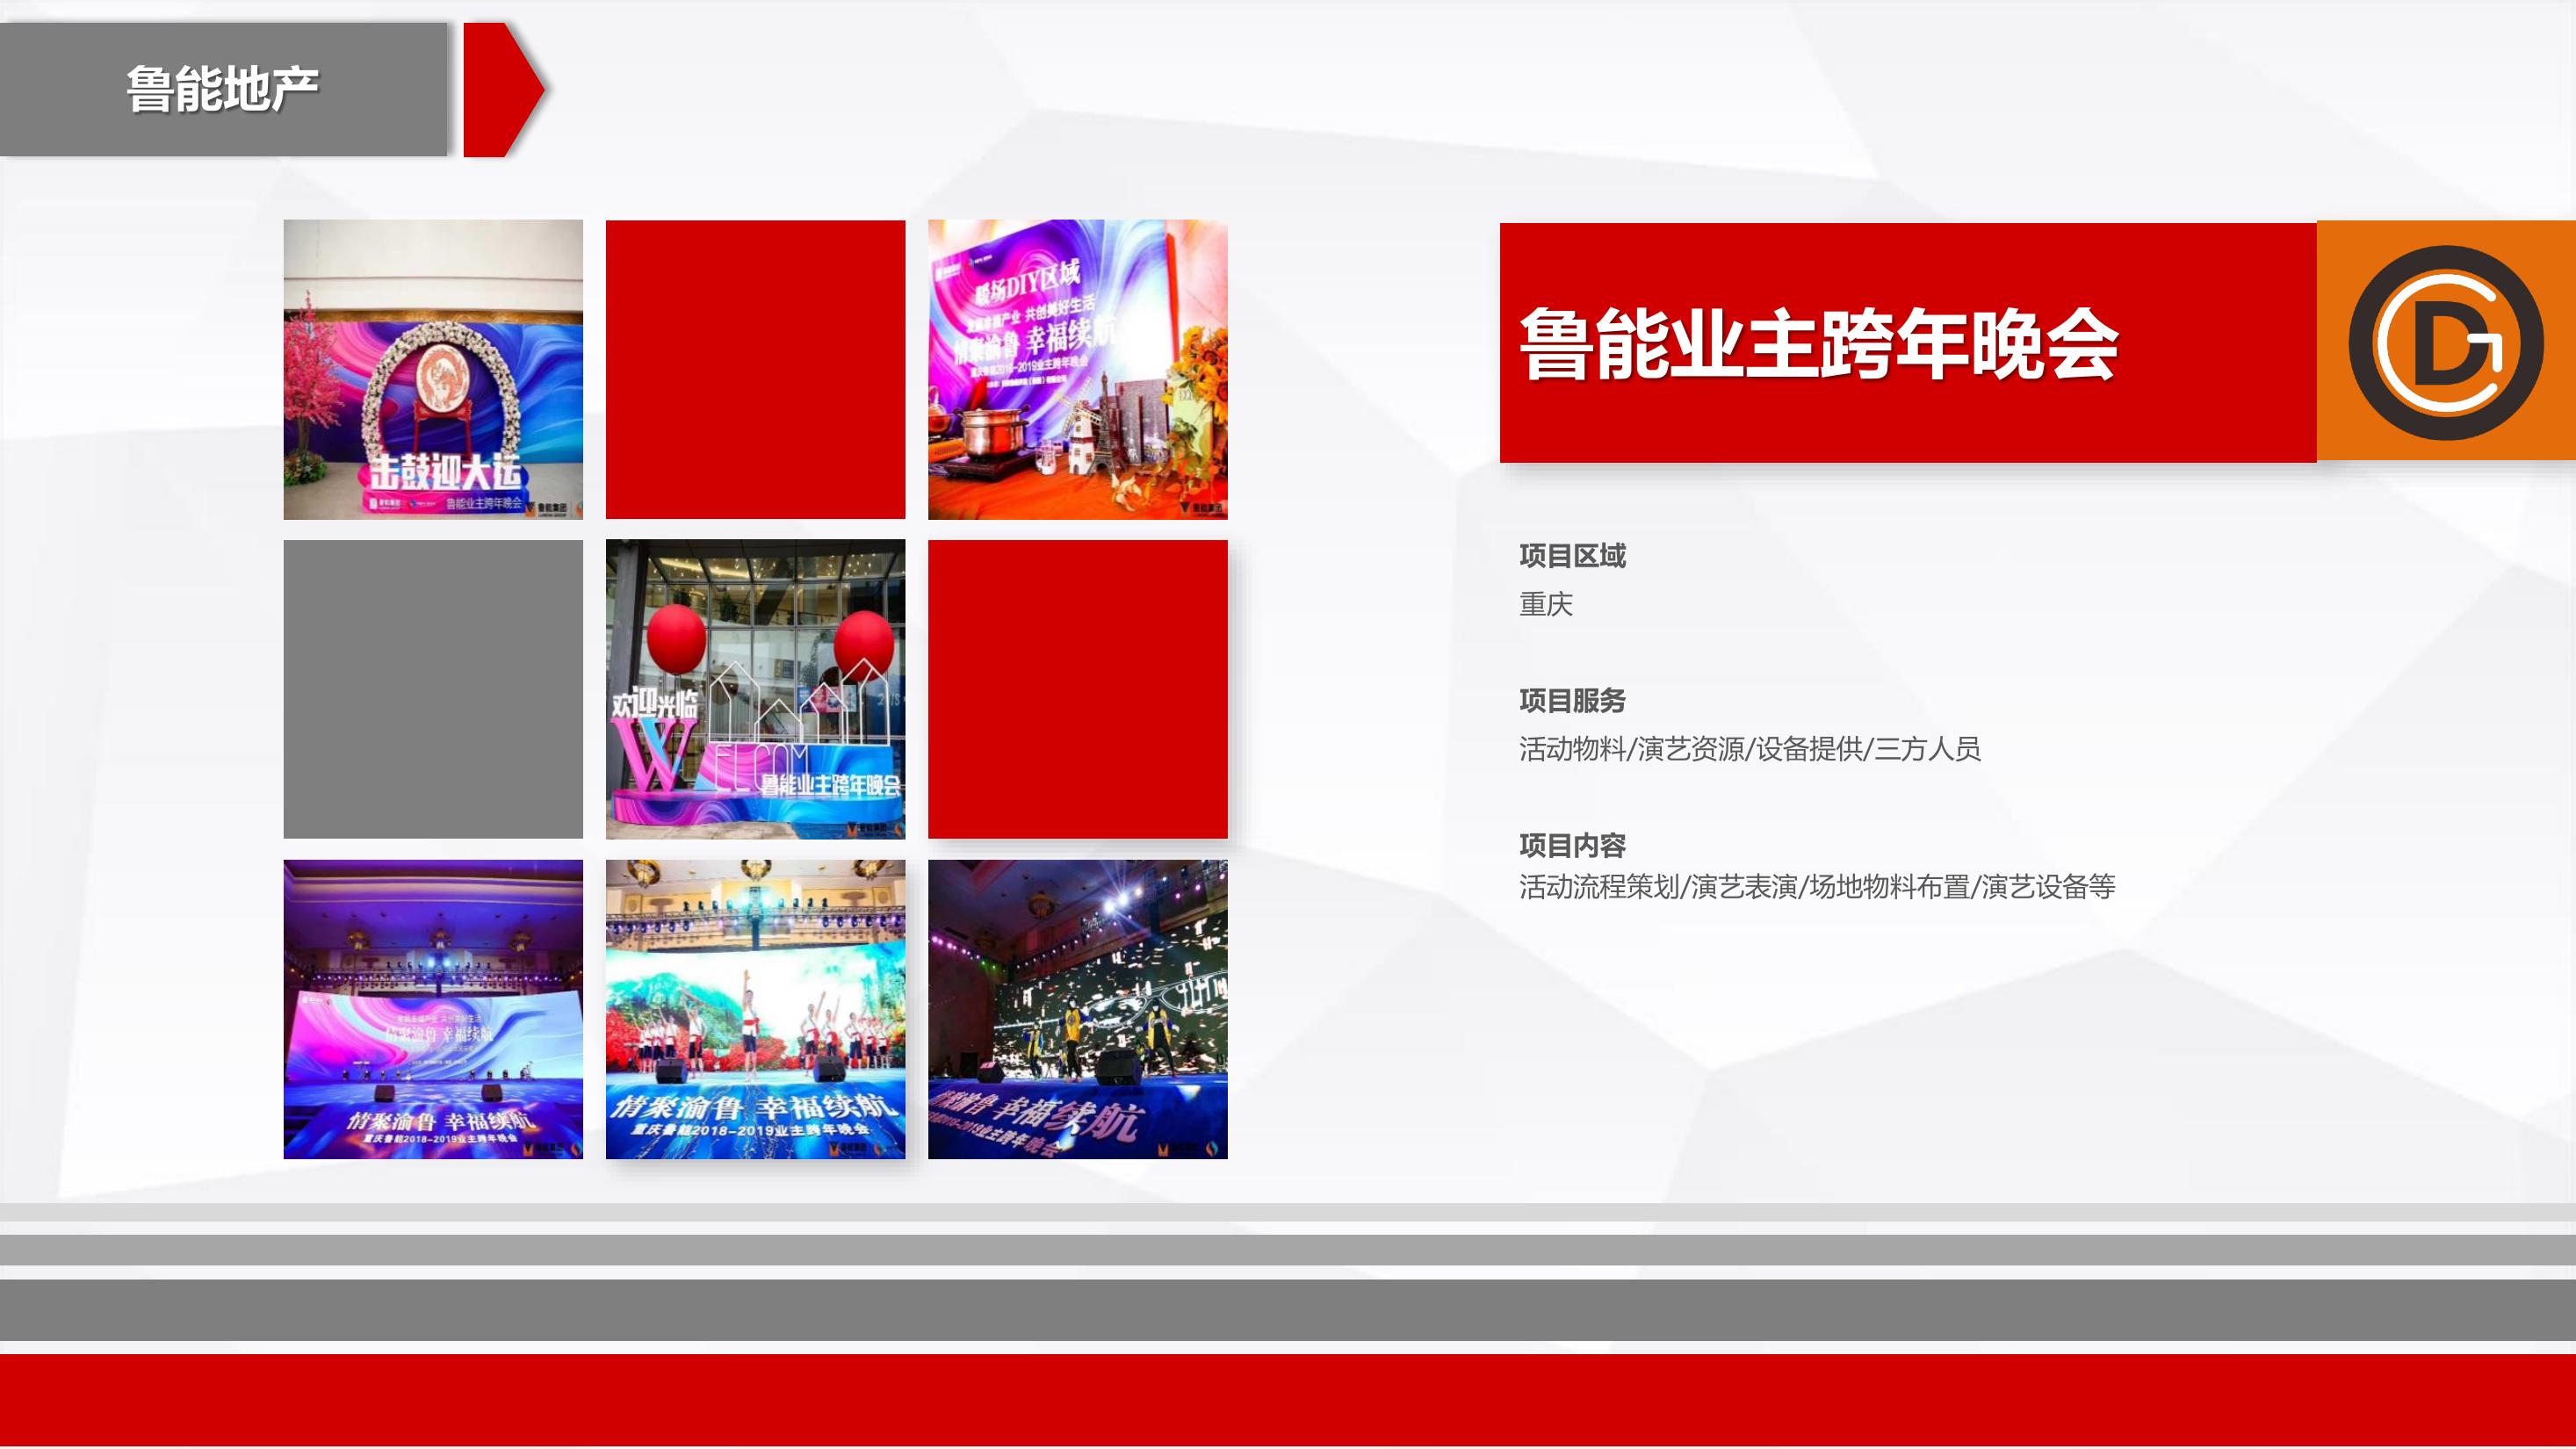Select the red square in top row
The width and height of the screenshot is (2576, 1449).
755,369
